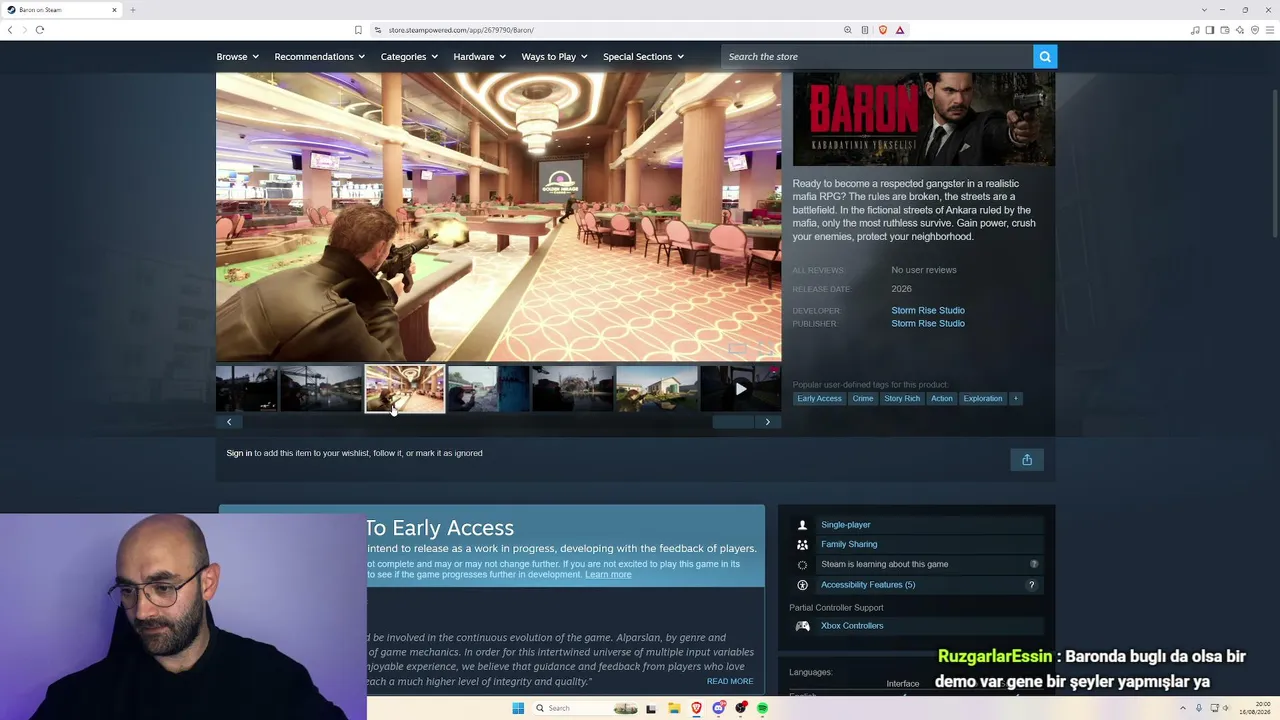Click the share icon button
1280x720 pixels.
(1027, 460)
